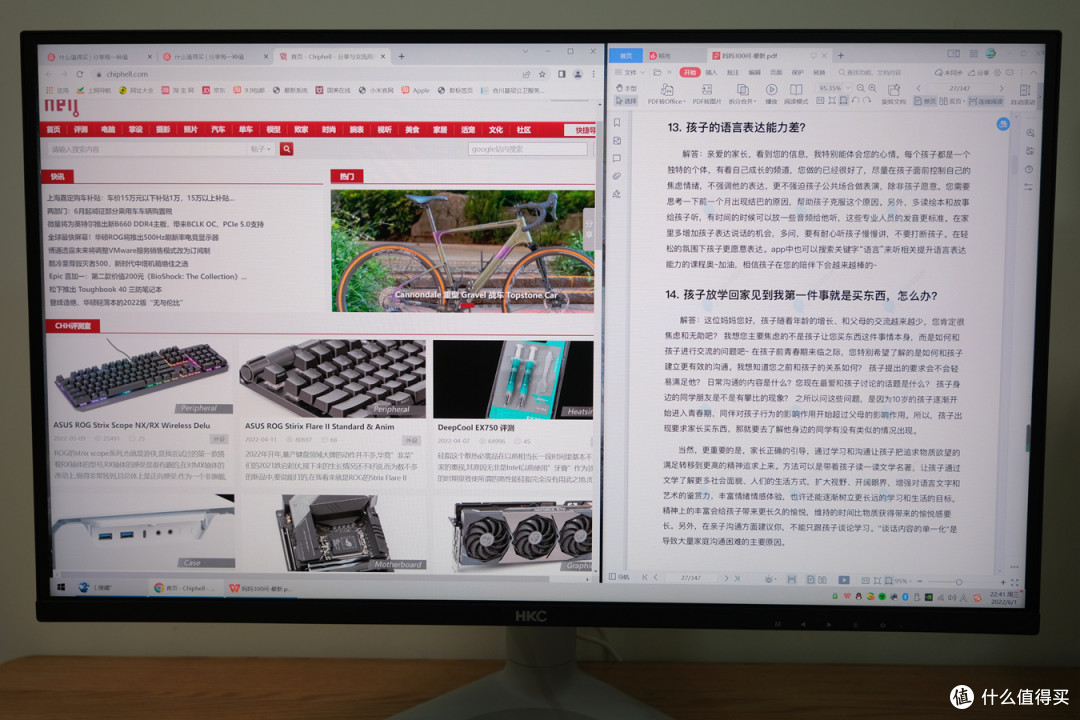The width and height of the screenshot is (1080, 720).
Task: Click PDF转图片 tool
Action: [707, 94]
